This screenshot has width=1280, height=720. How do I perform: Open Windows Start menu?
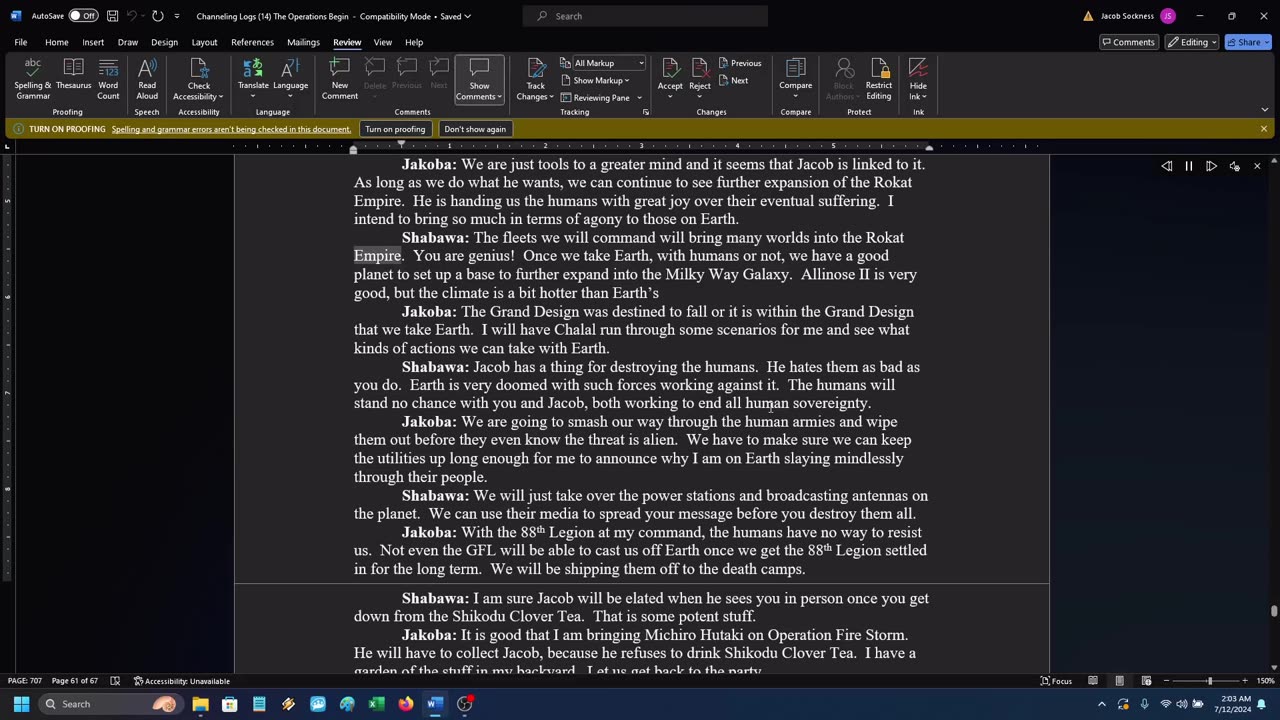(21, 704)
